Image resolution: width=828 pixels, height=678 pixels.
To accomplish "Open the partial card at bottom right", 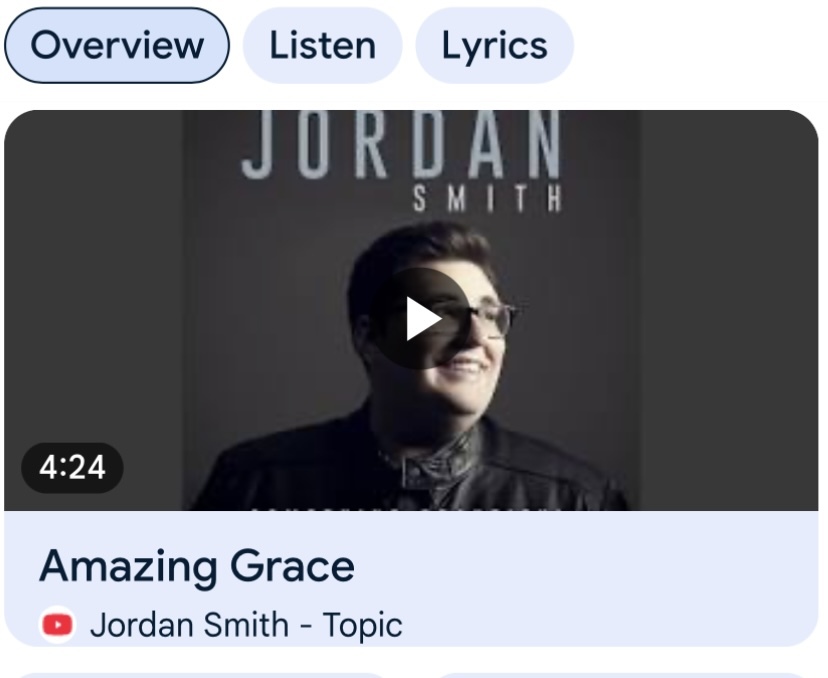I will [623, 675].
